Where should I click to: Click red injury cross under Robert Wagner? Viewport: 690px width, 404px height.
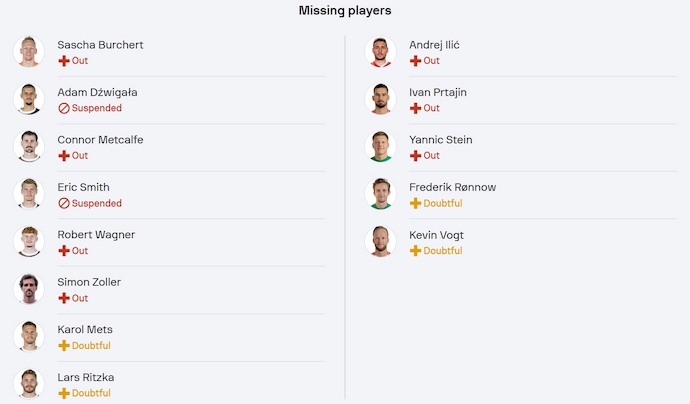[x=63, y=251]
